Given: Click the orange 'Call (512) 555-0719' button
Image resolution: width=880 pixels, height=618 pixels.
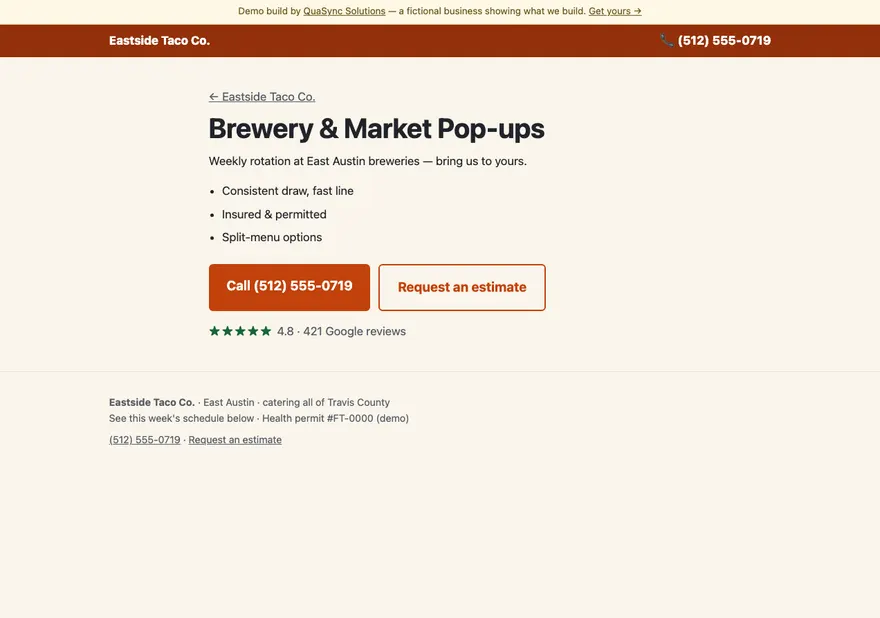Looking at the screenshot, I should 289,287.
